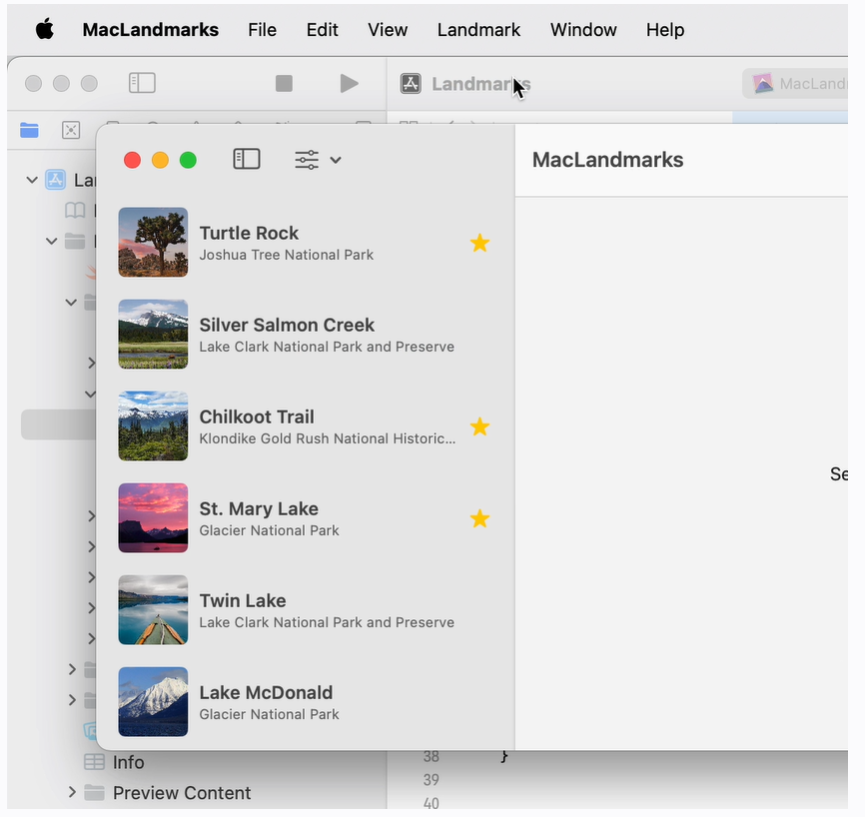Click the "St. Mary Lake" landmark name
The image size is (865, 817).
tap(259, 509)
